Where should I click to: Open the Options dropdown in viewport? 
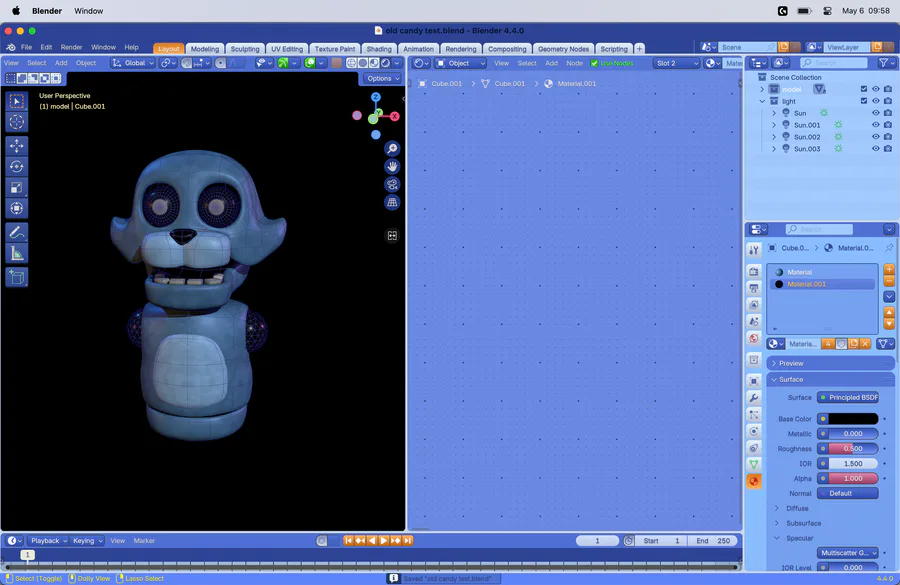[382, 79]
